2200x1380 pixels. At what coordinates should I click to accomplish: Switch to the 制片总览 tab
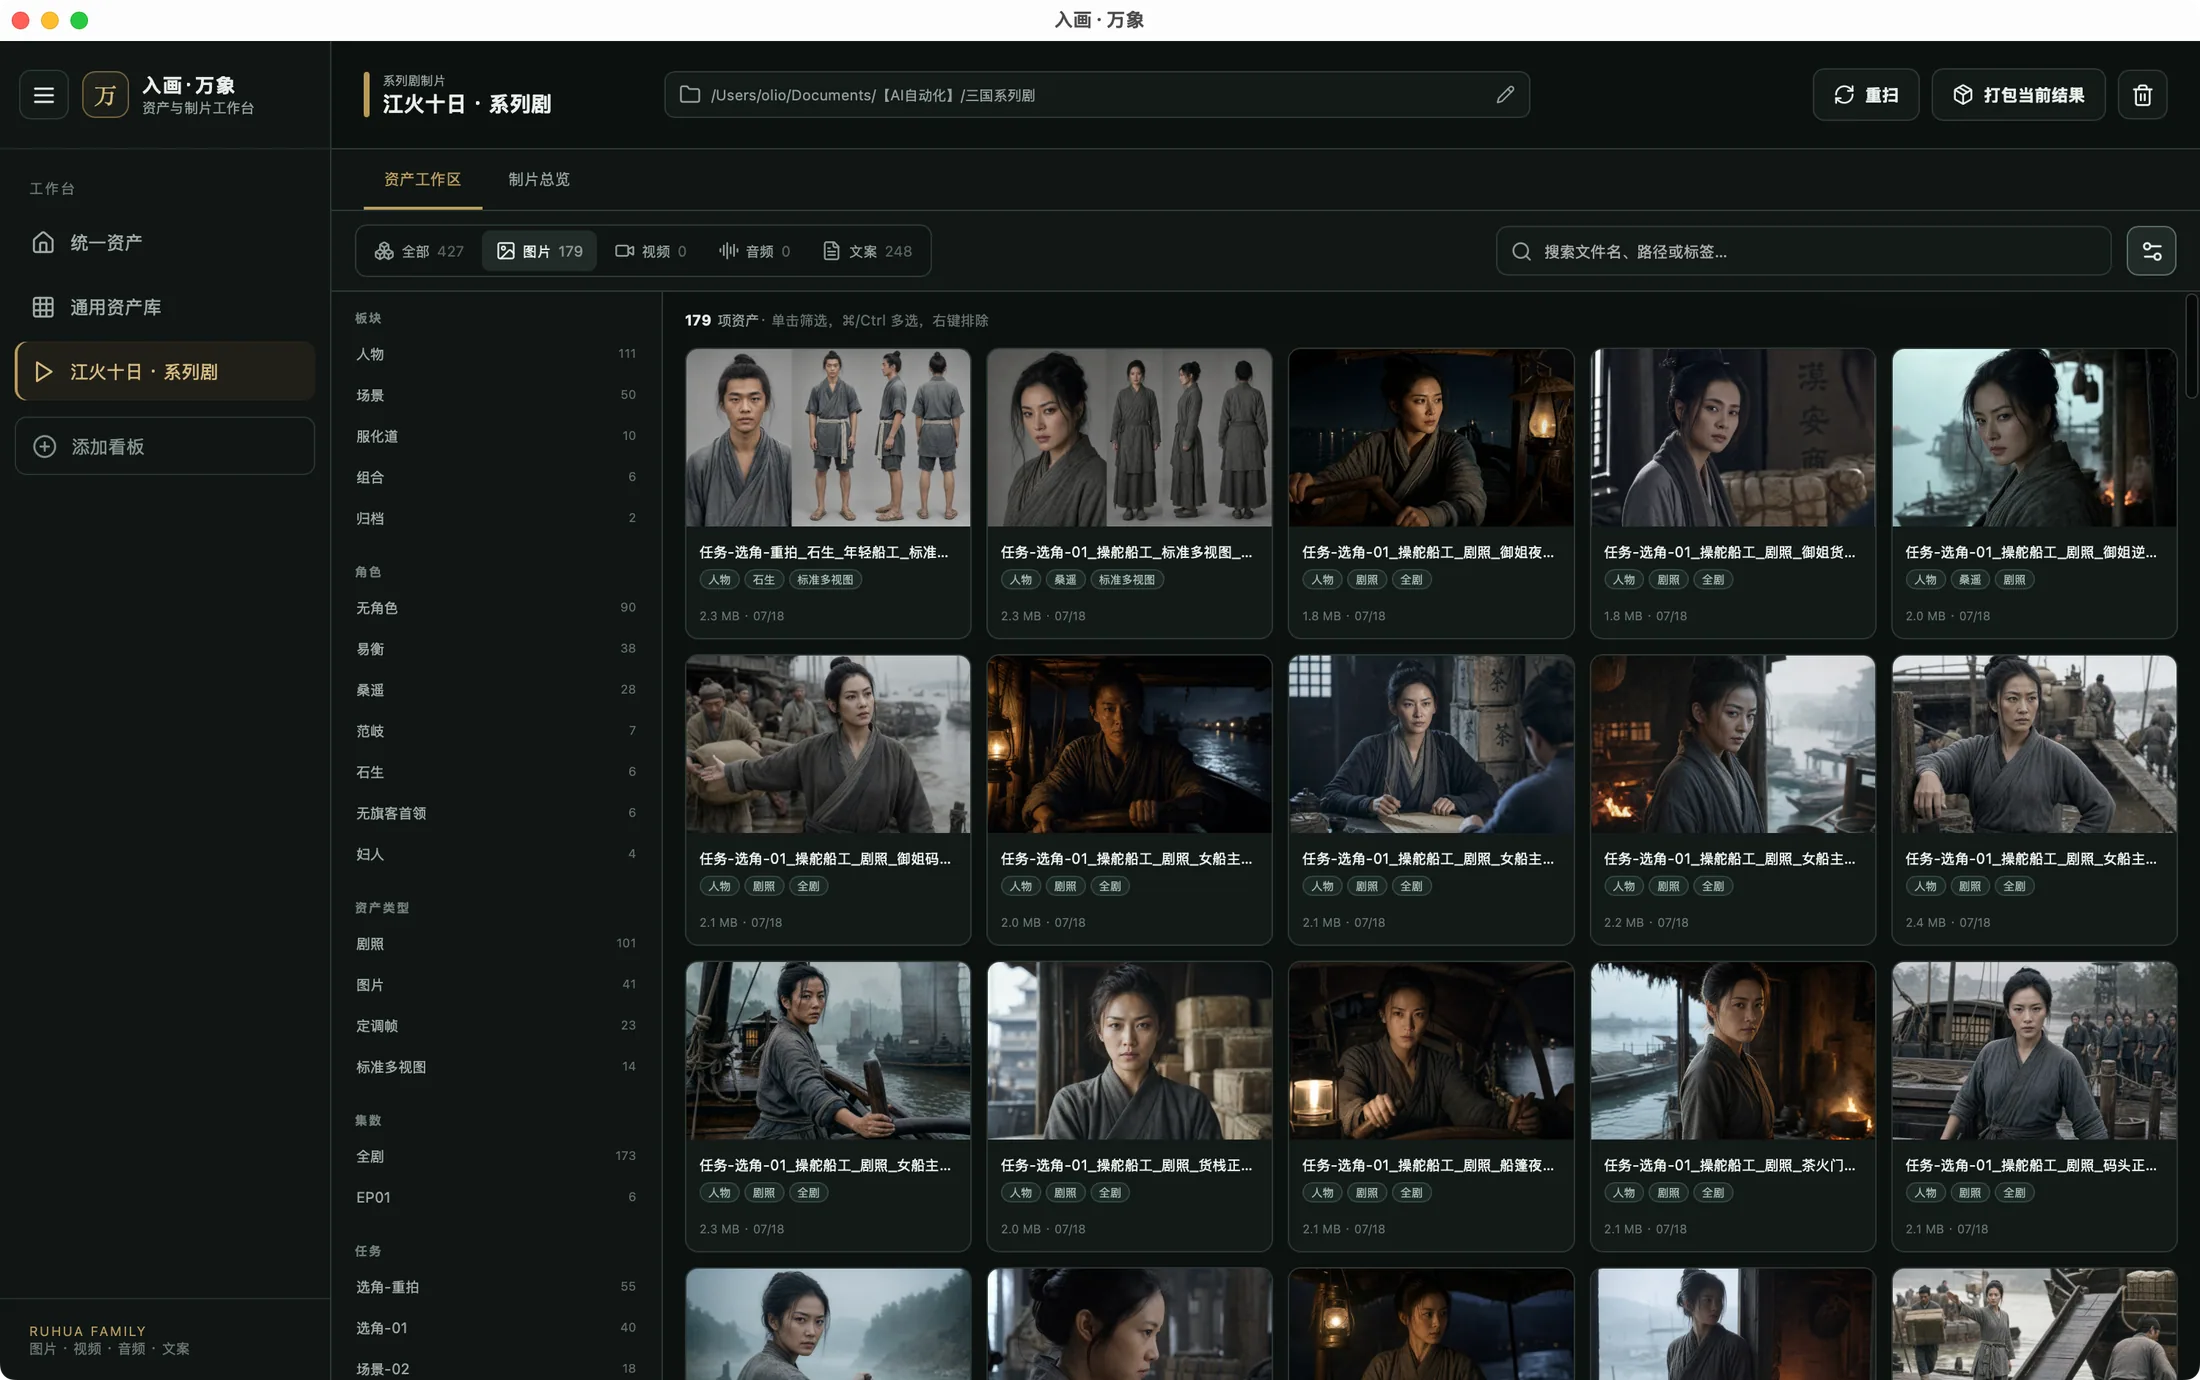tap(539, 179)
